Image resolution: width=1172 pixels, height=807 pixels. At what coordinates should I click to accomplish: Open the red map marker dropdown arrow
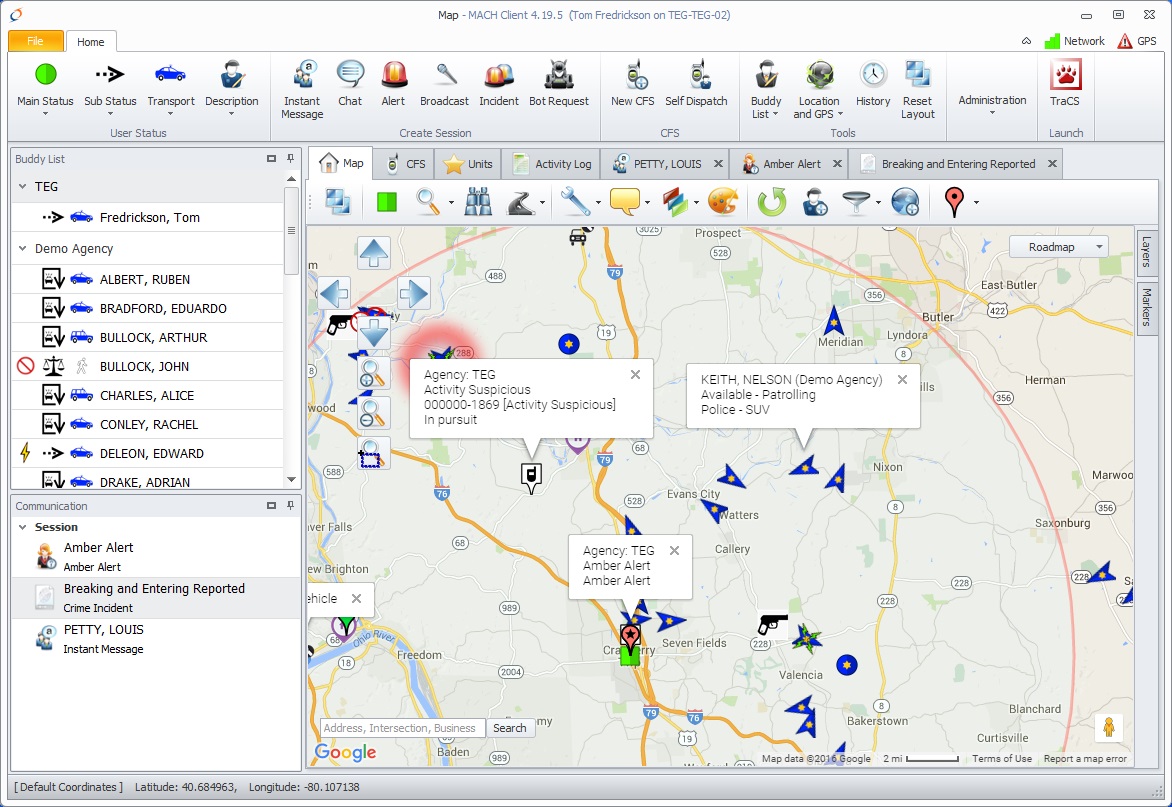[976, 202]
